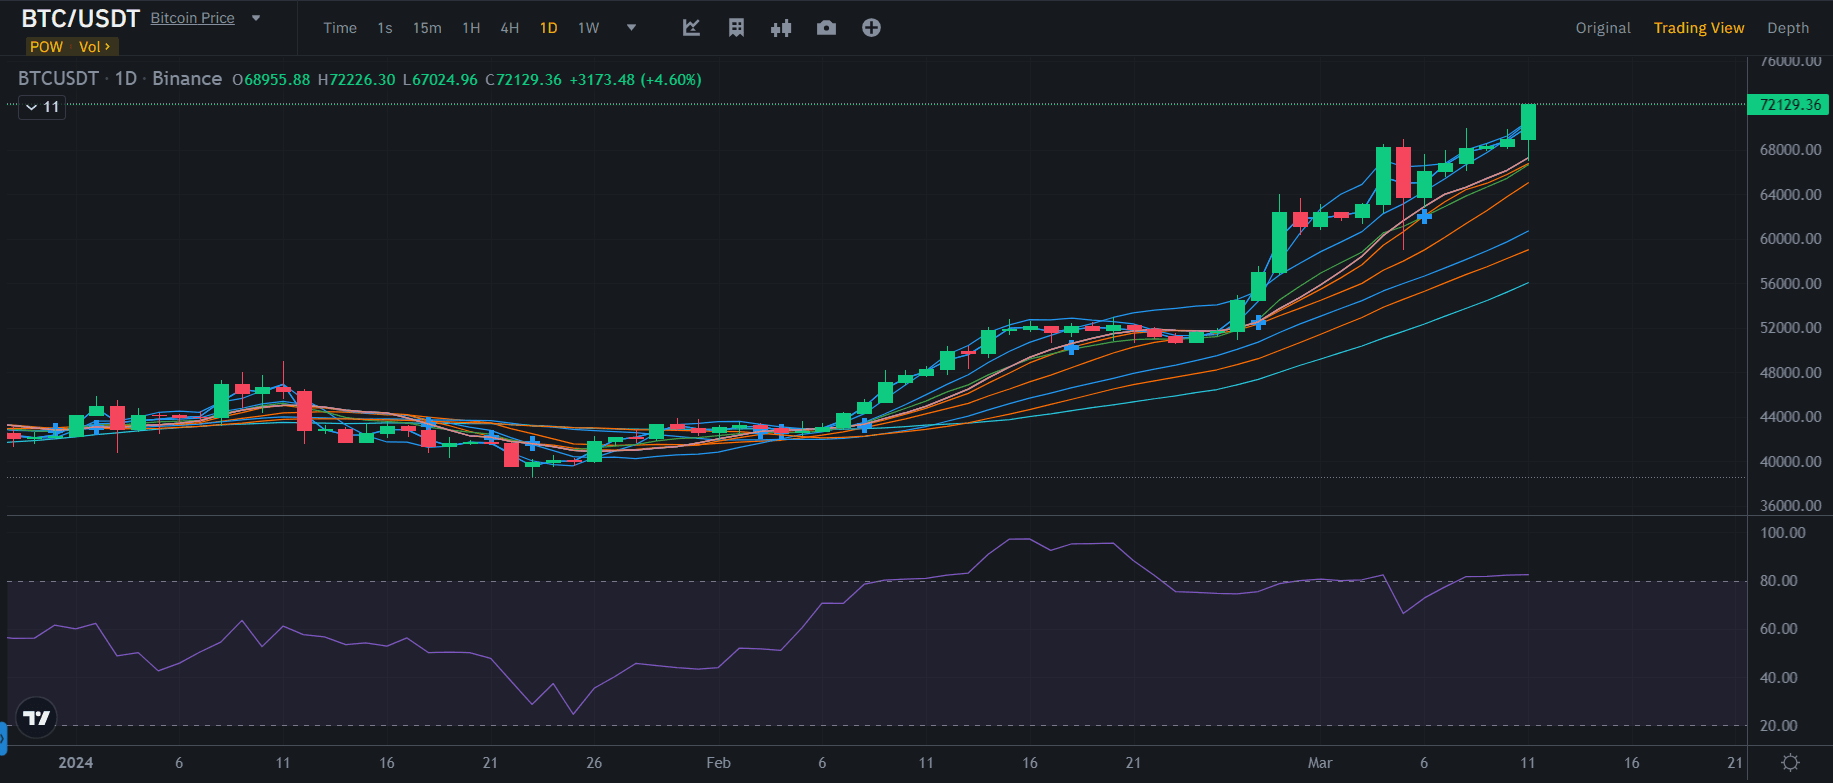This screenshot has height=783, width=1833.
Task: Open the technical indicators chart icon
Action: pyautogui.click(x=691, y=28)
